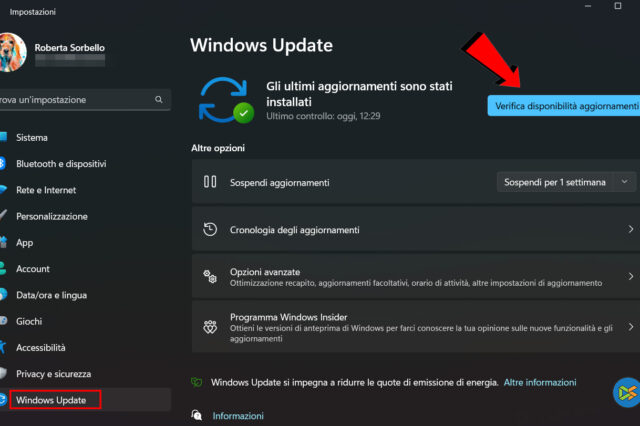This screenshot has width=640, height=426.
Task: Click the find a setting search field
Action: [x=85, y=100]
